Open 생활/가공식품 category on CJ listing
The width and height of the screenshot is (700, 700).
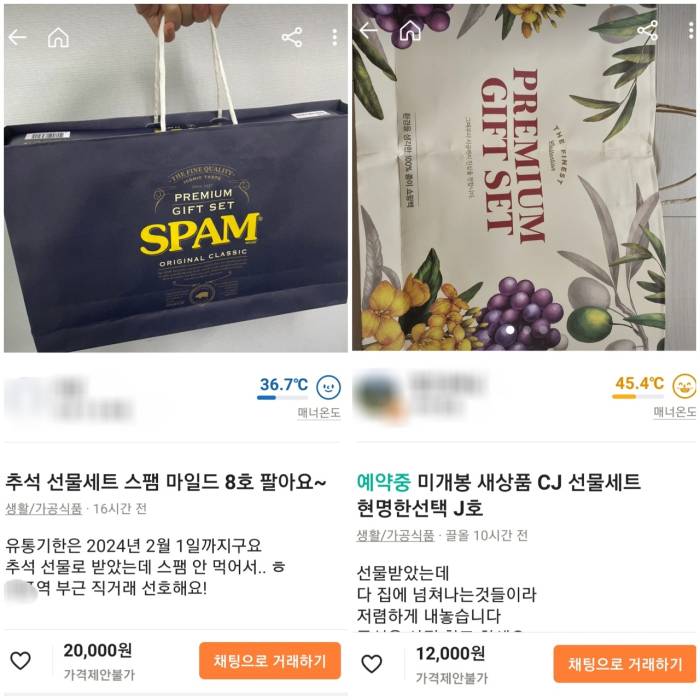395,535
